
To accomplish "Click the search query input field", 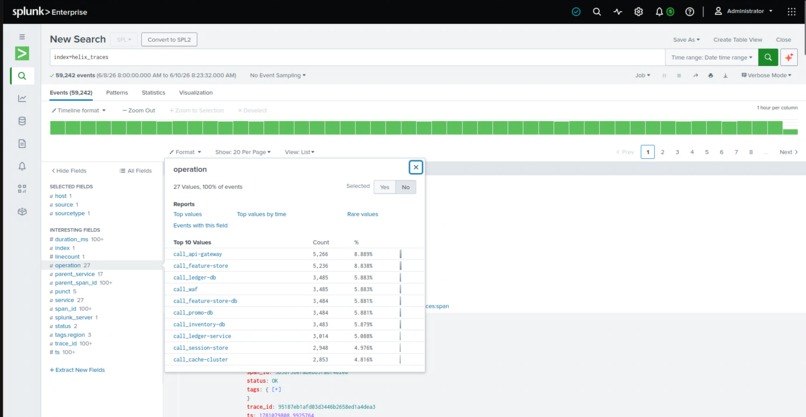I will pos(357,58).
